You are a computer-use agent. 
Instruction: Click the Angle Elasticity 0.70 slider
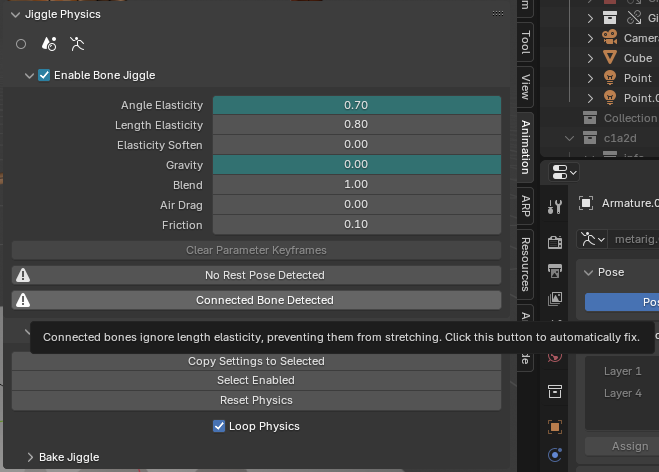click(357, 105)
